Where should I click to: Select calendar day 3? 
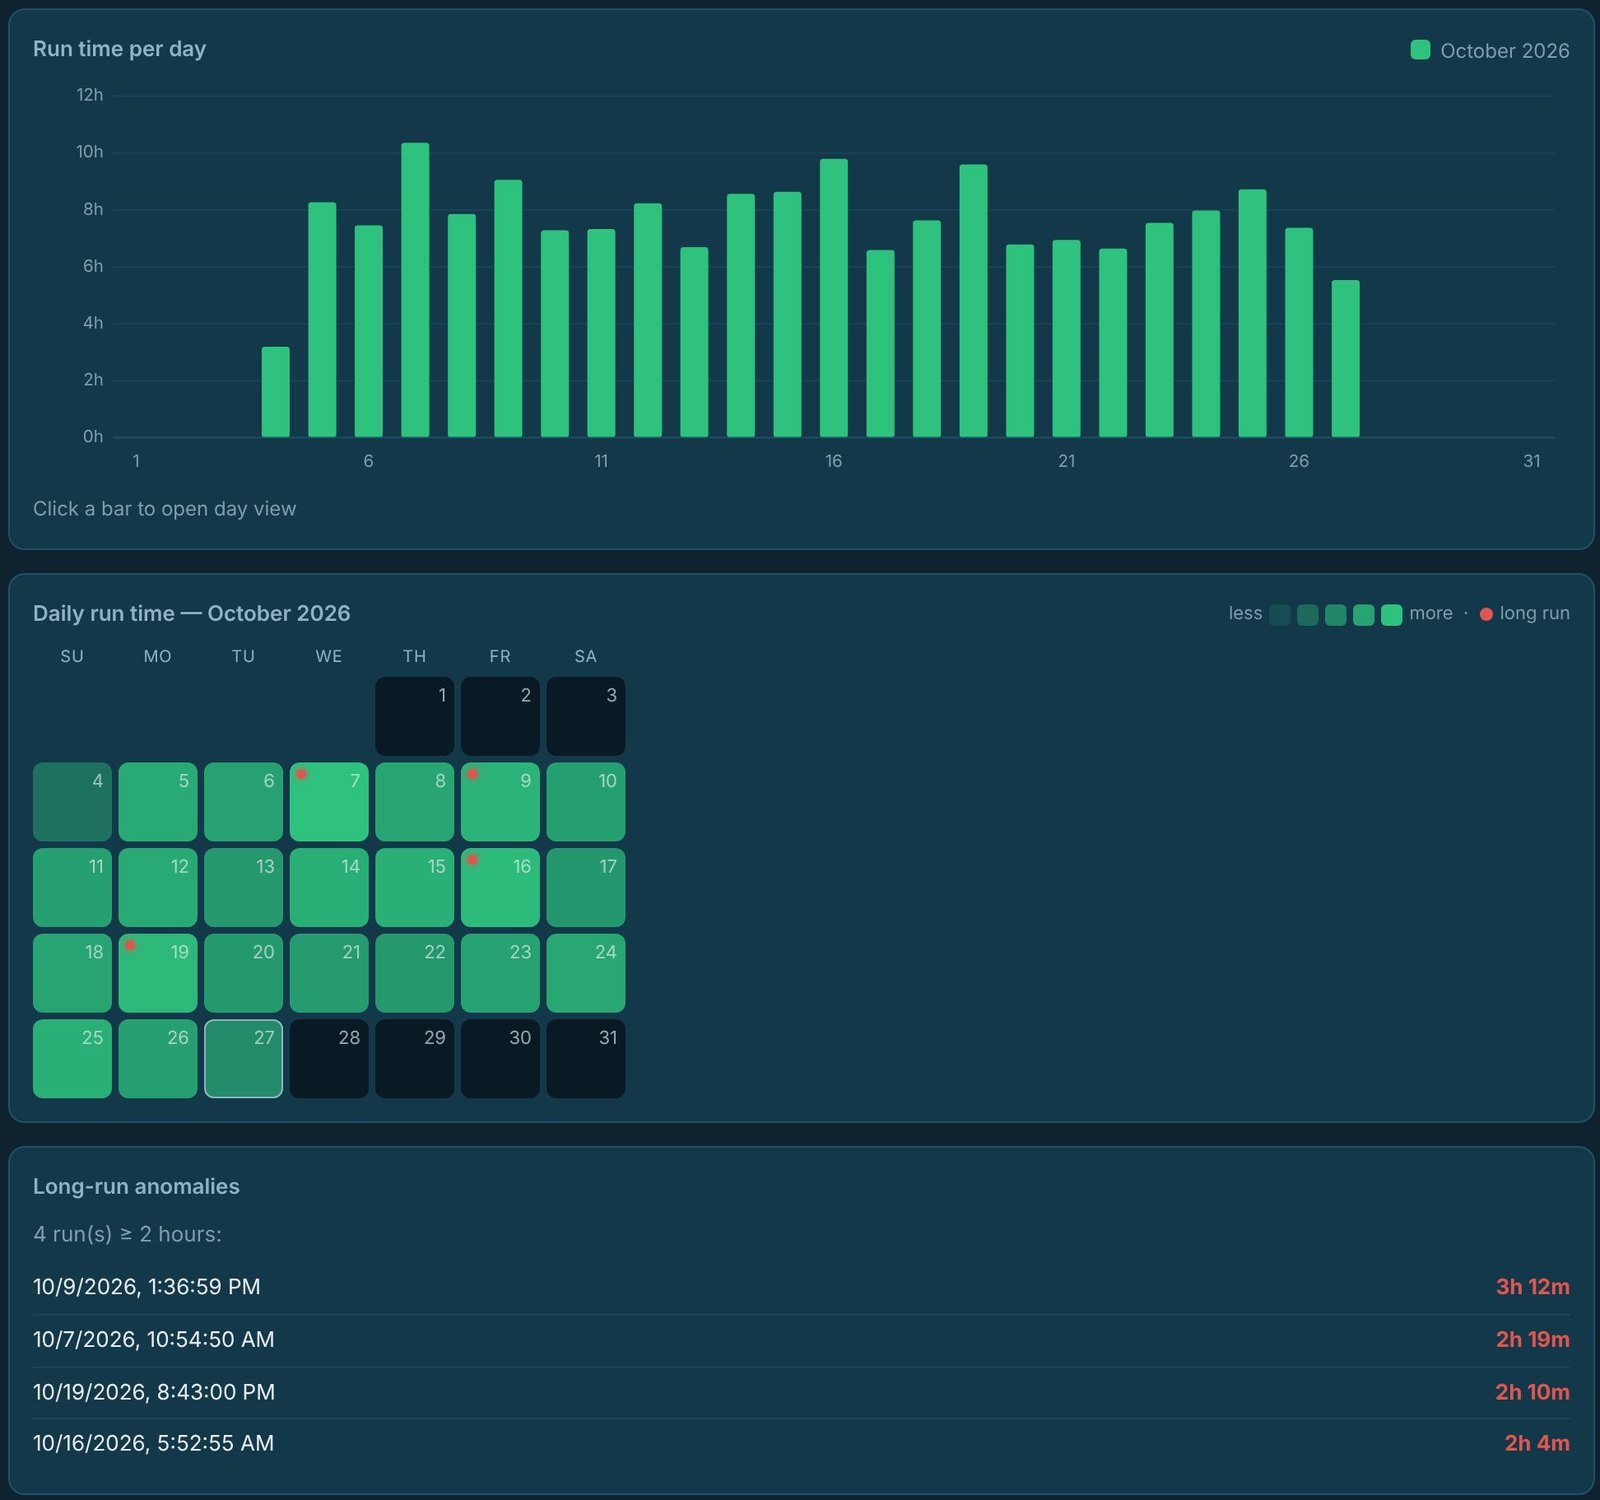pos(586,716)
